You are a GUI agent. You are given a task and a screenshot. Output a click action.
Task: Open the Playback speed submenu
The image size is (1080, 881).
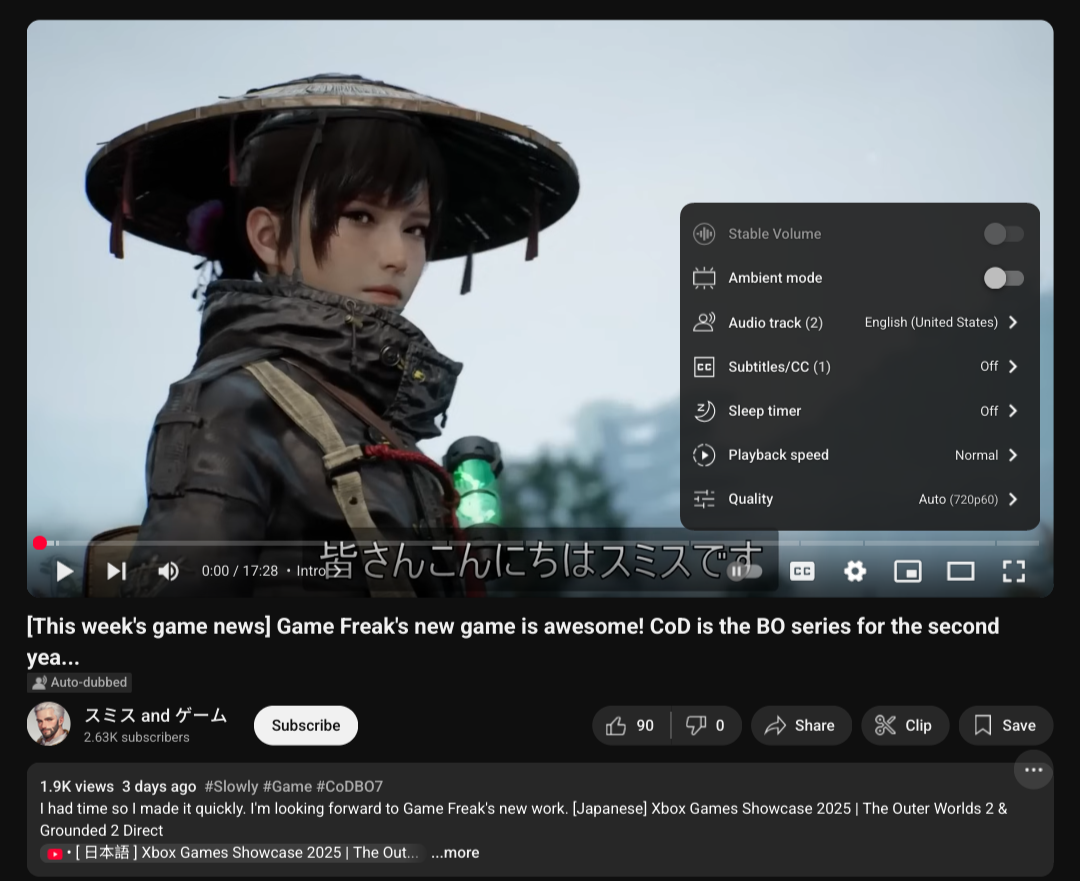pyautogui.click(x=860, y=455)
